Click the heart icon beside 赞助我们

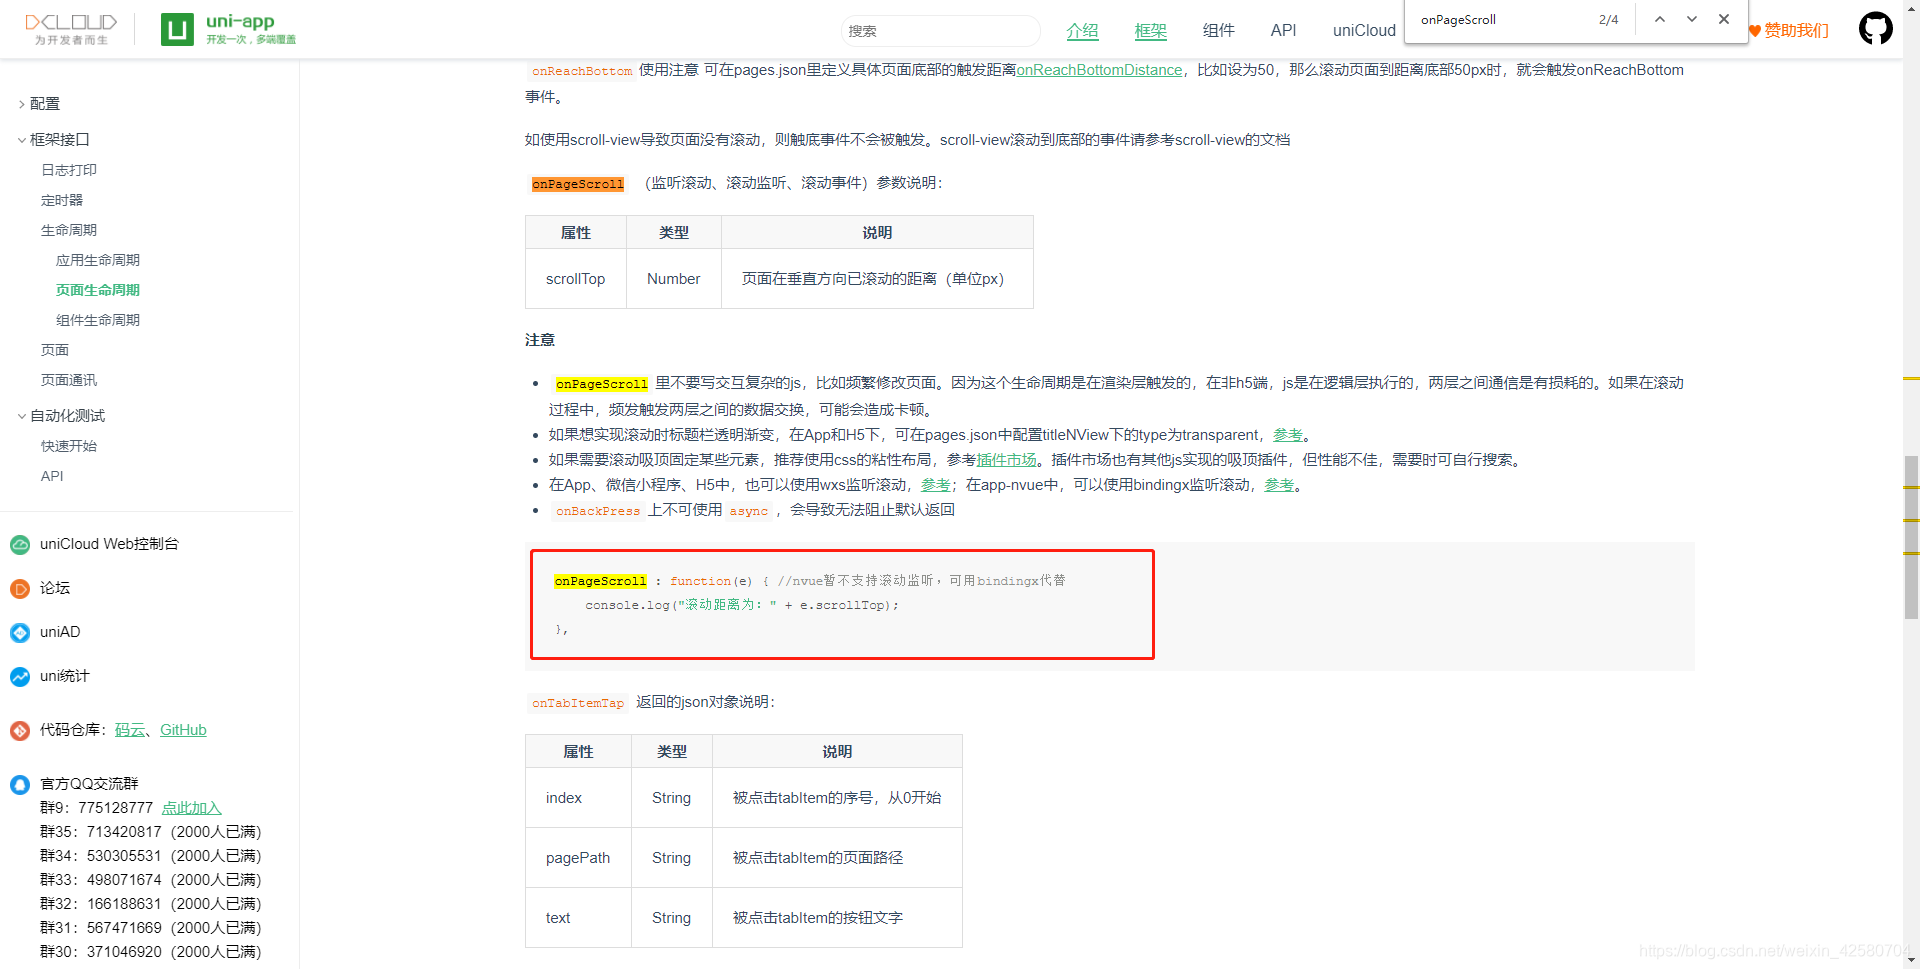(1755, 31)
